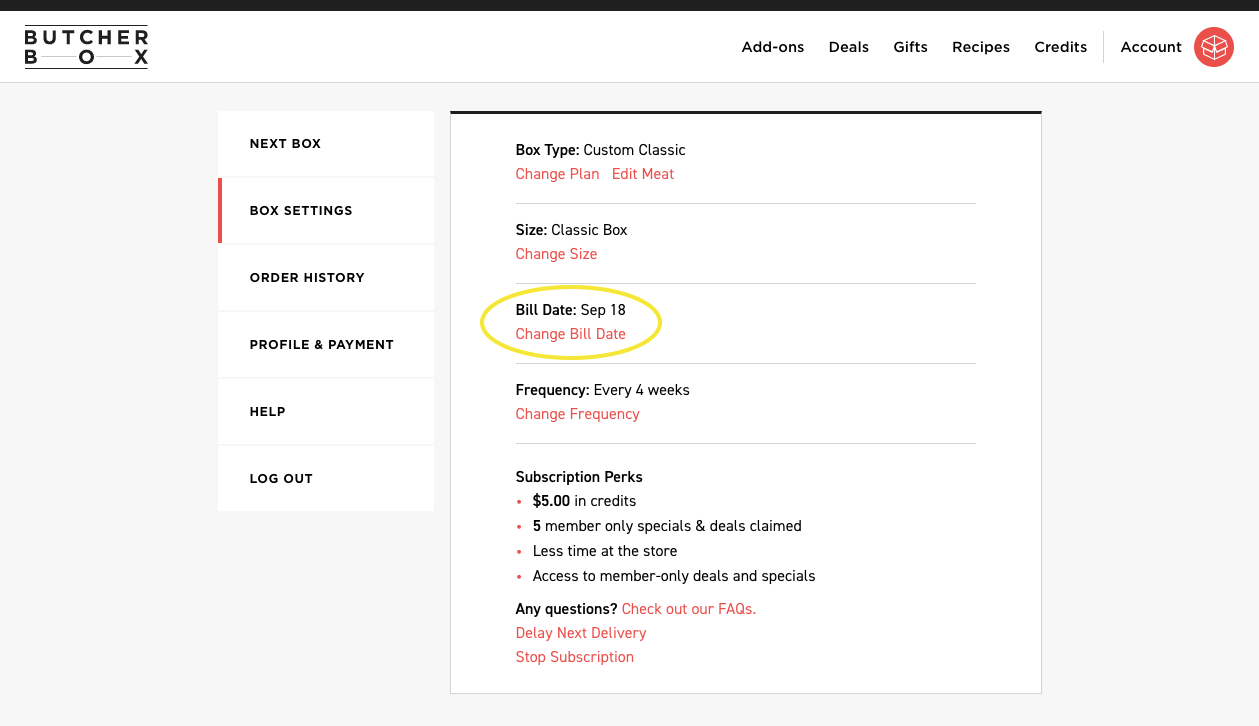Click the Frequency: Every 4 weeks text
Viewport: 1259px width, 726px height.
(x=602, y=390)
